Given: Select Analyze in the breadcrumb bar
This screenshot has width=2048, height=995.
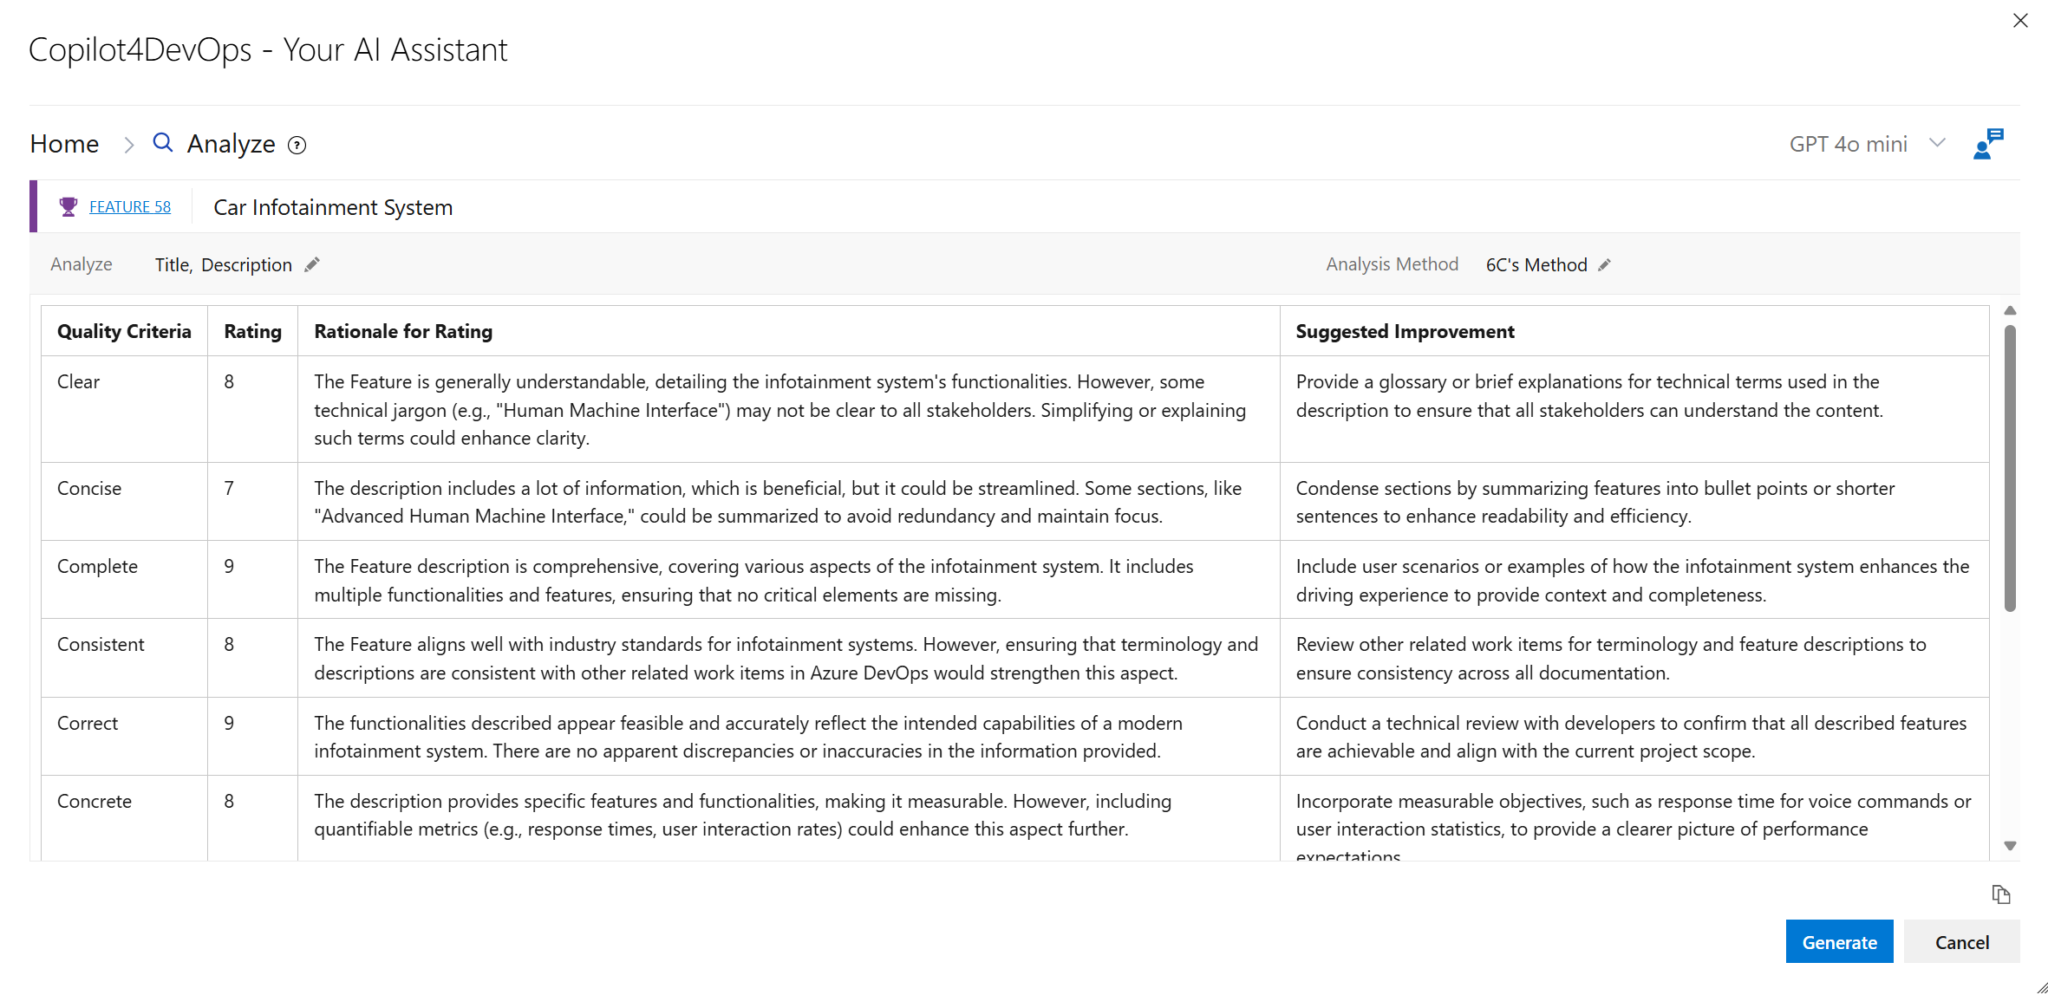Looking at the screenshot, I should [230, 143].
